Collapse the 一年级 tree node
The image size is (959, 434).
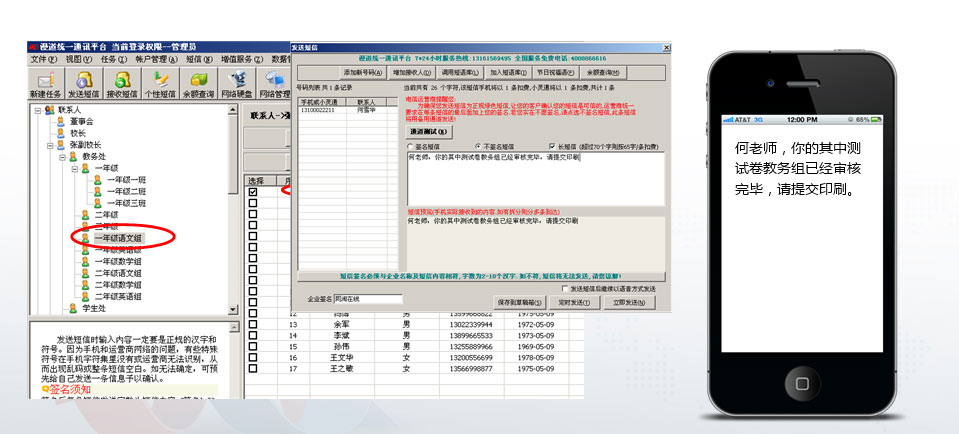[74, 169]
